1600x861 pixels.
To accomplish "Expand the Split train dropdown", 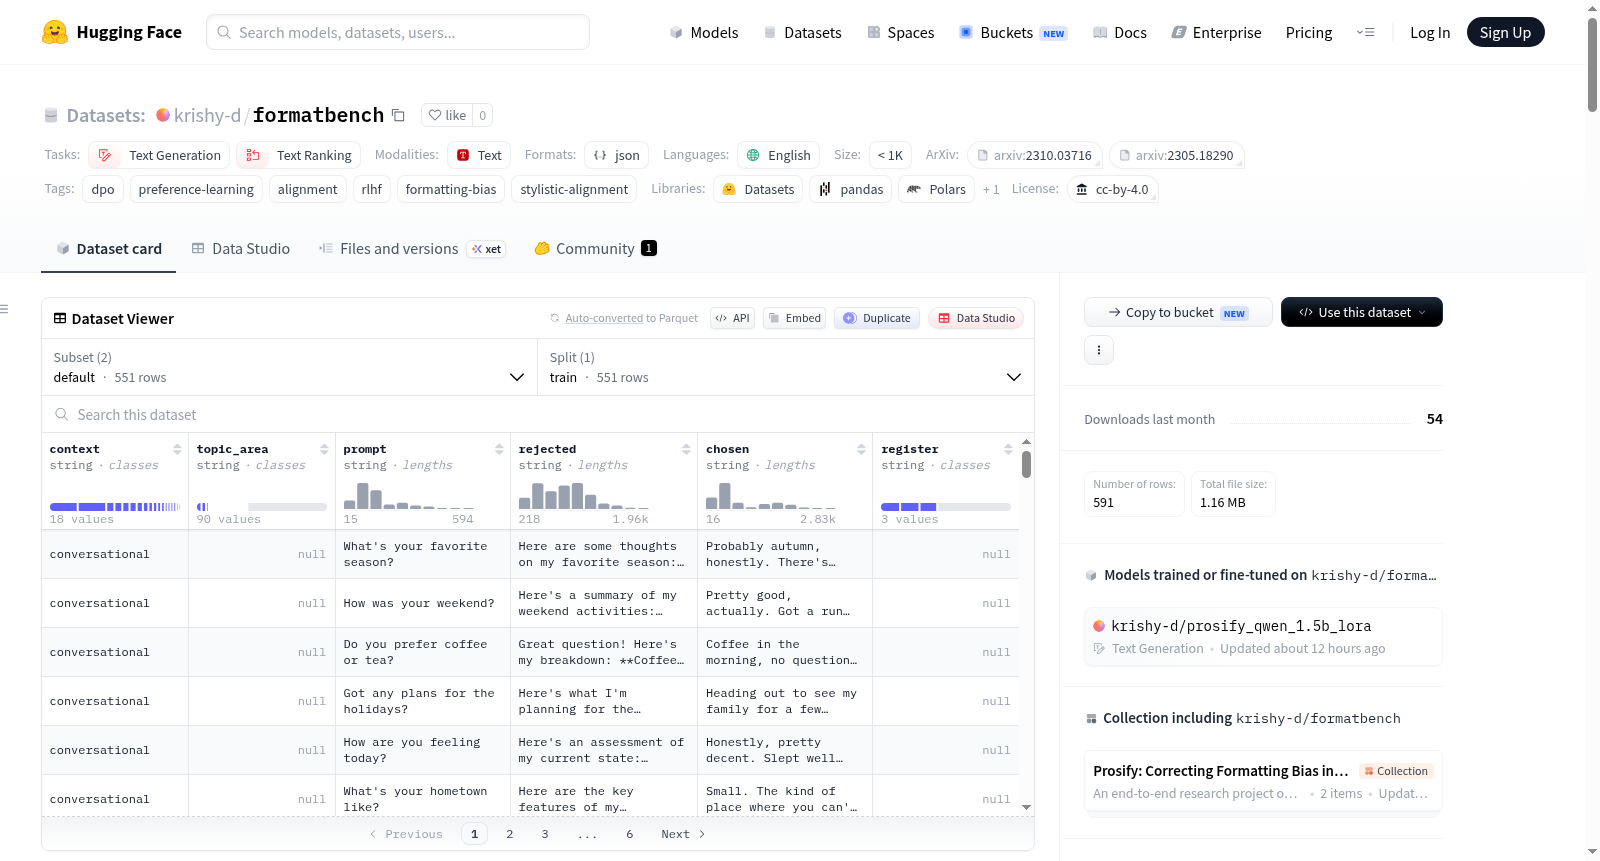I will point(785,367).
